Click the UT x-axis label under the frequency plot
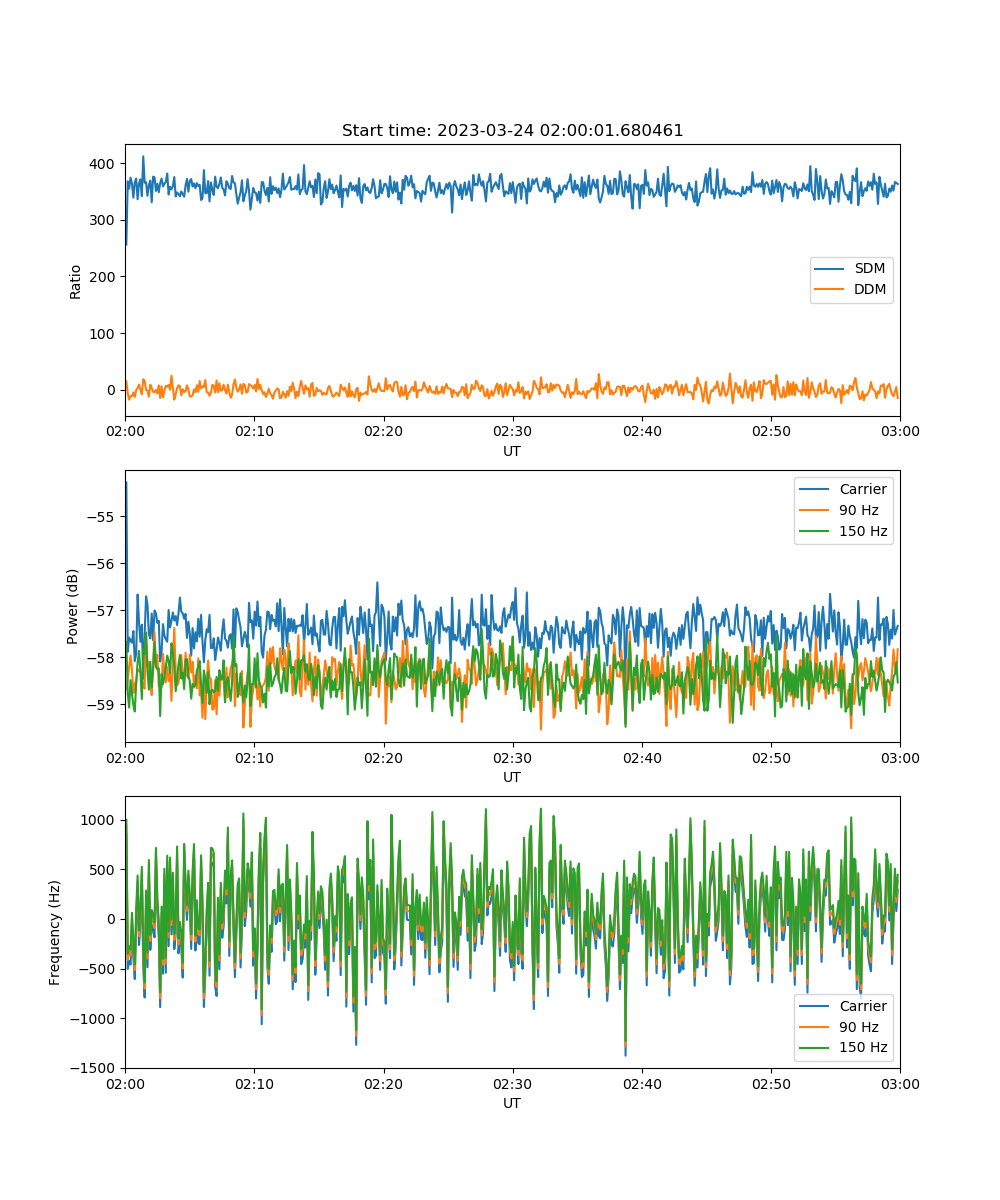The image size is (1000, 1200). pyautogui.click(x=512, y=1103)
